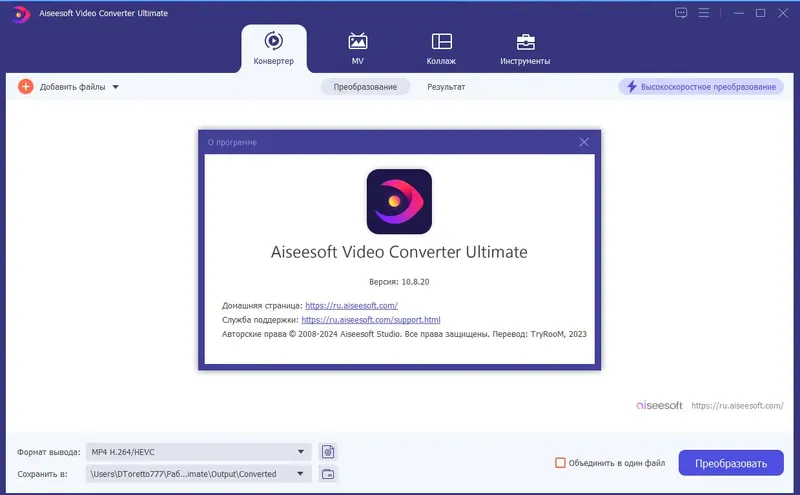The width and height of the screenshot is (800, 495).
Task: Select the Преобразование sub-tab
Action: coord(365,87)
